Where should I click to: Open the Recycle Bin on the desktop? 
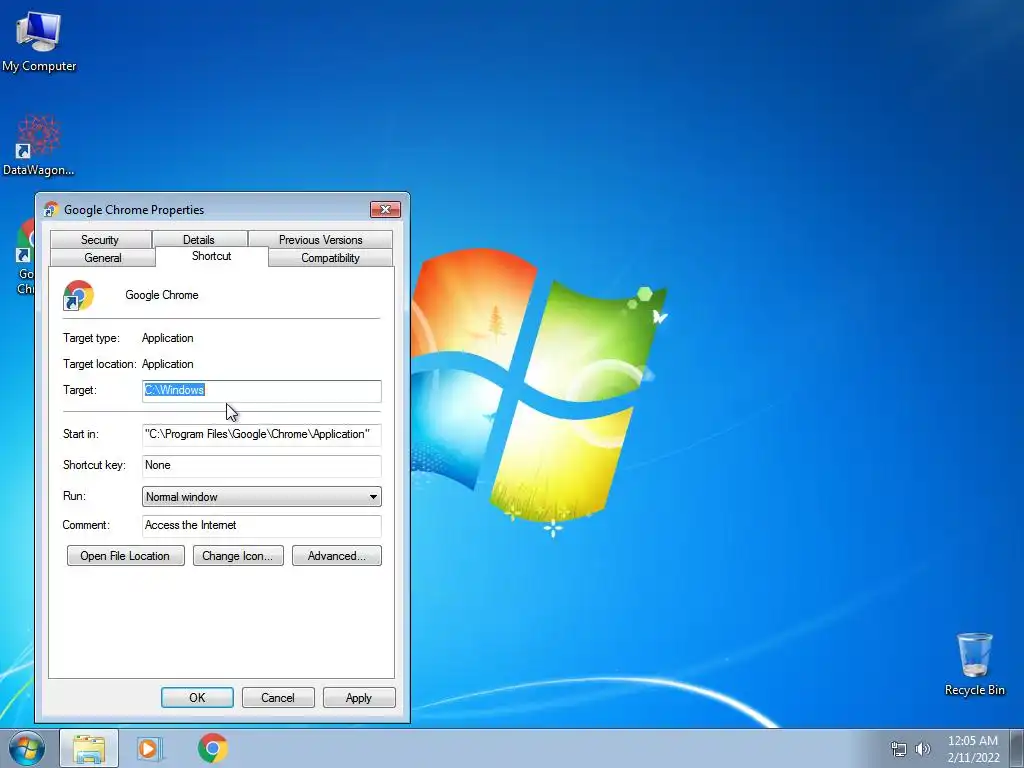(974, 664)
